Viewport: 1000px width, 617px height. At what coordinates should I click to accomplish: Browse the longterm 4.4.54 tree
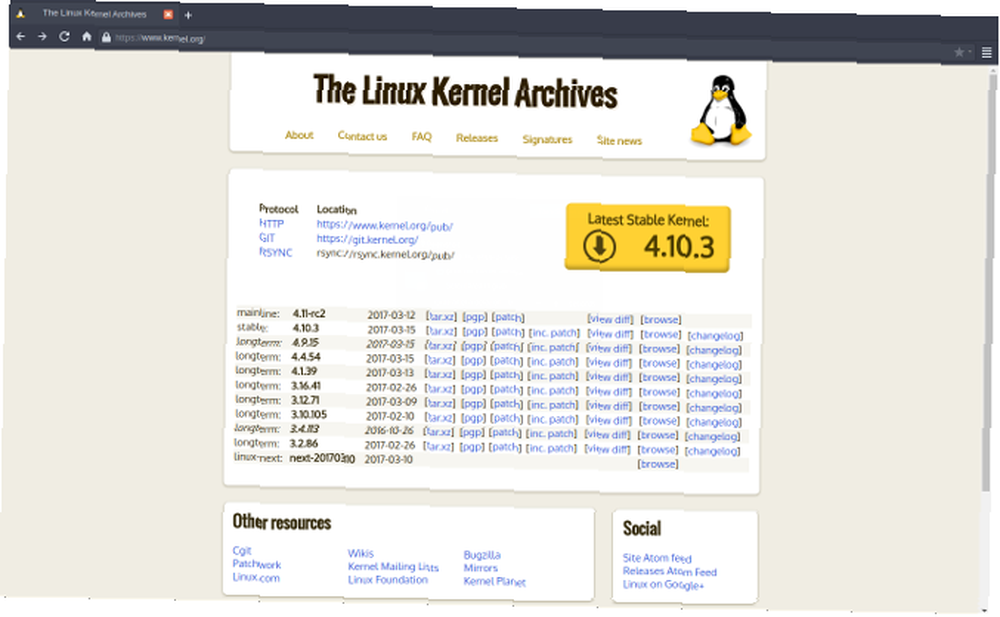click(659, 363)
